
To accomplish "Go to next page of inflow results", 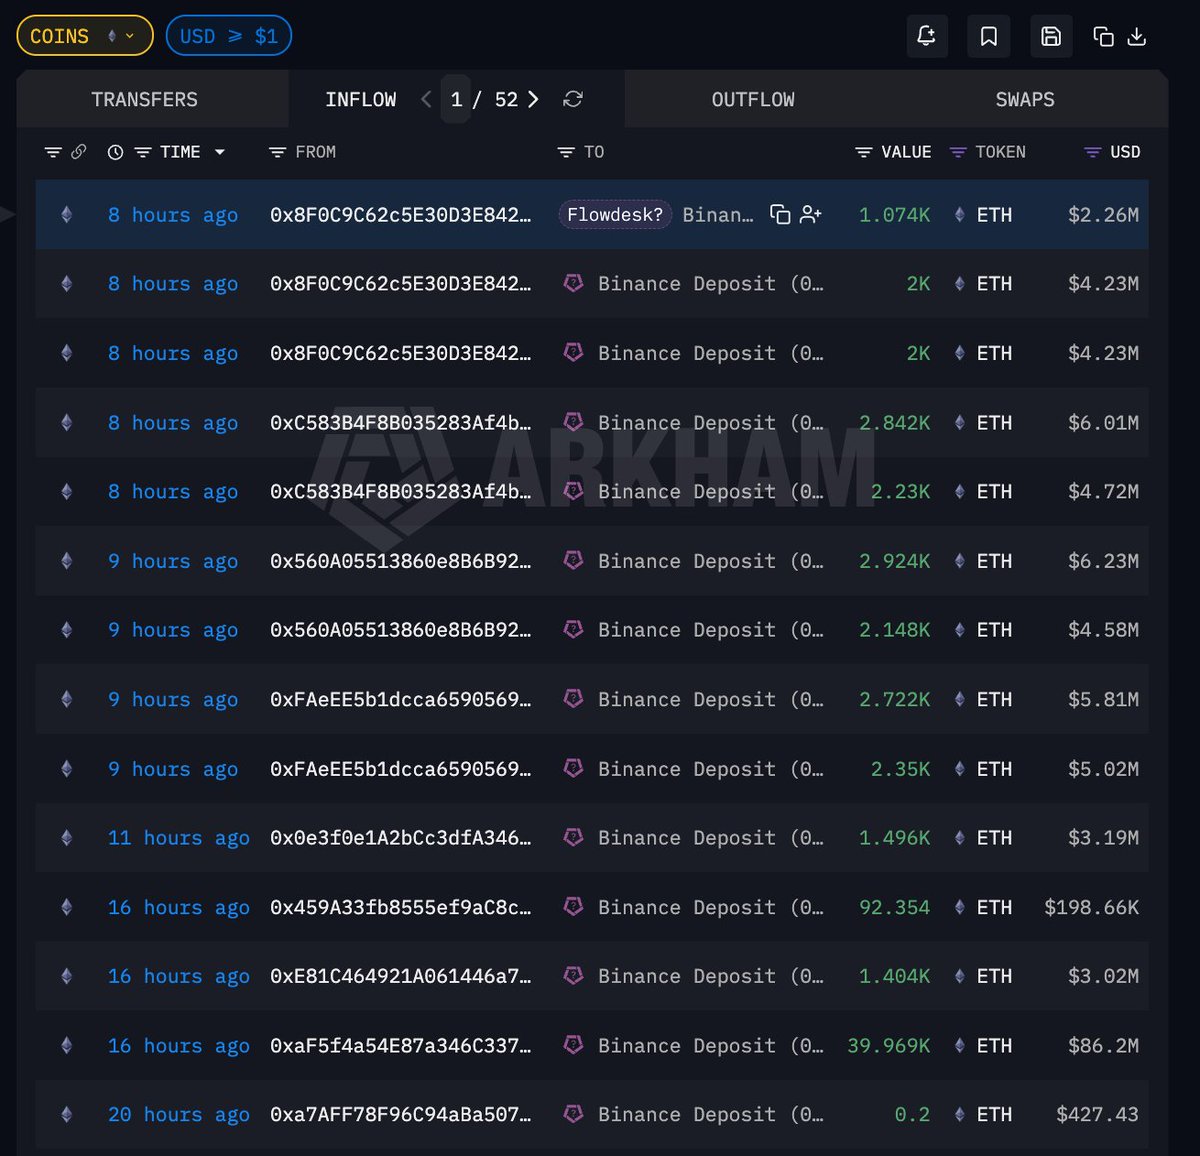I will pos(533,99).
